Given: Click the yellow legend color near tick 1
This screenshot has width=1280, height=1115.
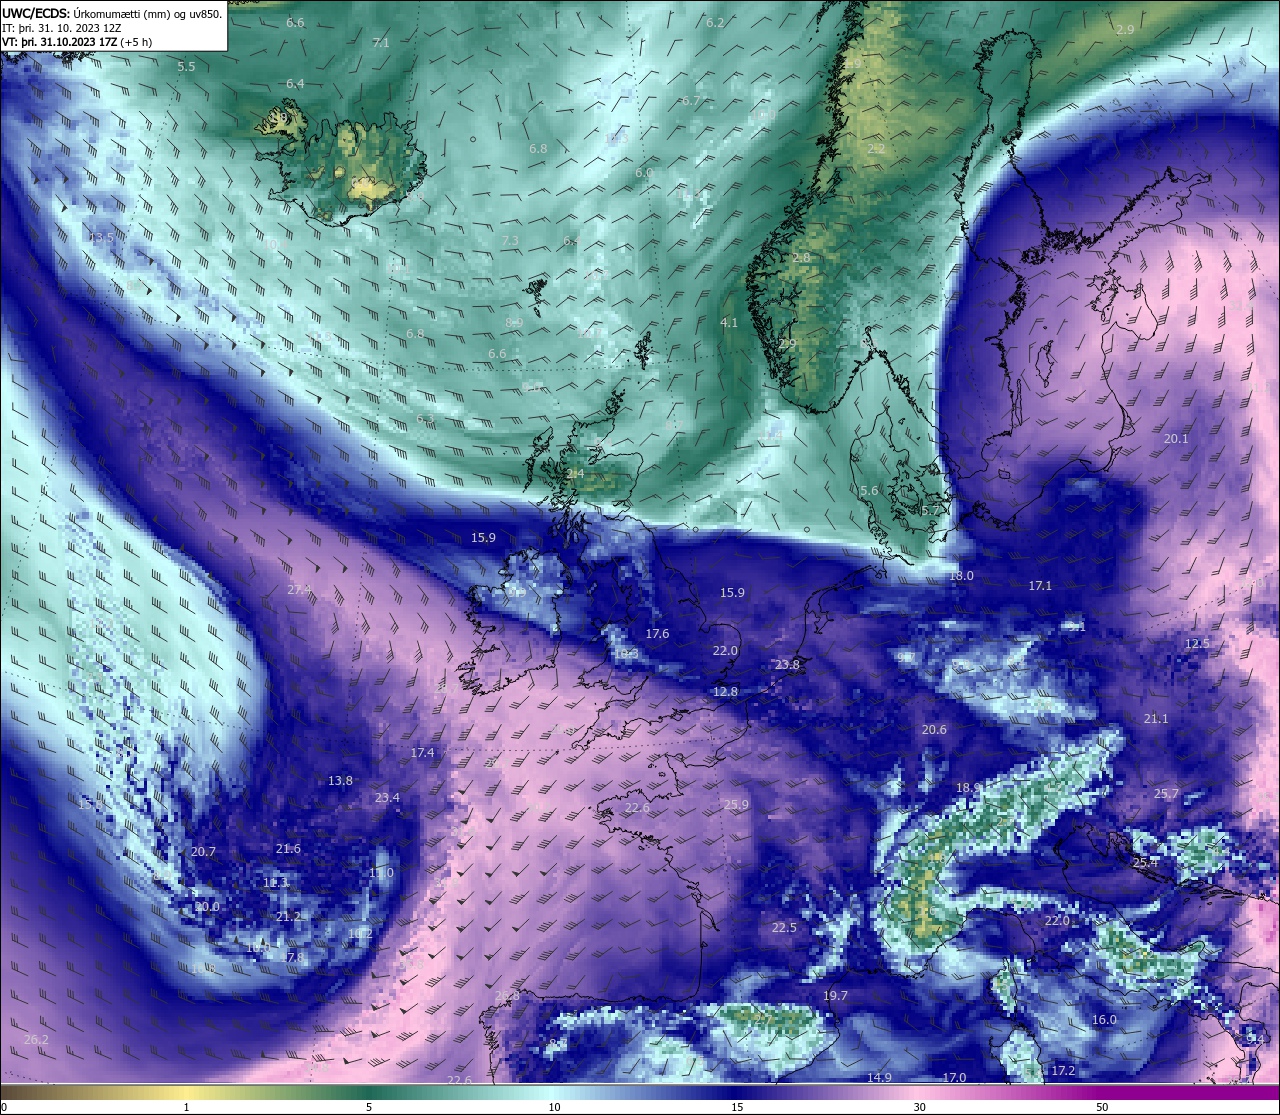Looking at the screenshot, I should coord(186,1092).
